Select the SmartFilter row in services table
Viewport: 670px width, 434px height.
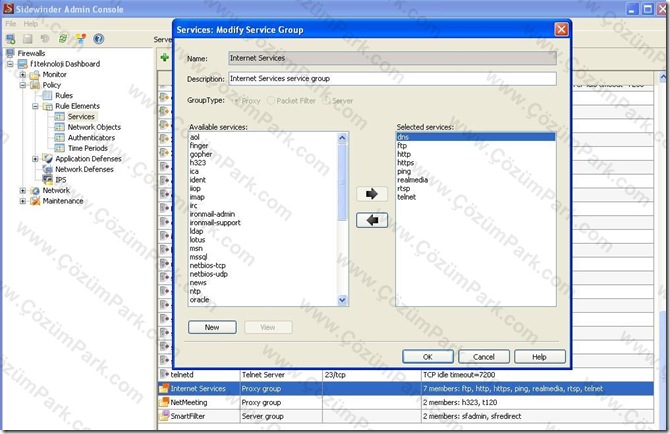[x=406, y=416]
